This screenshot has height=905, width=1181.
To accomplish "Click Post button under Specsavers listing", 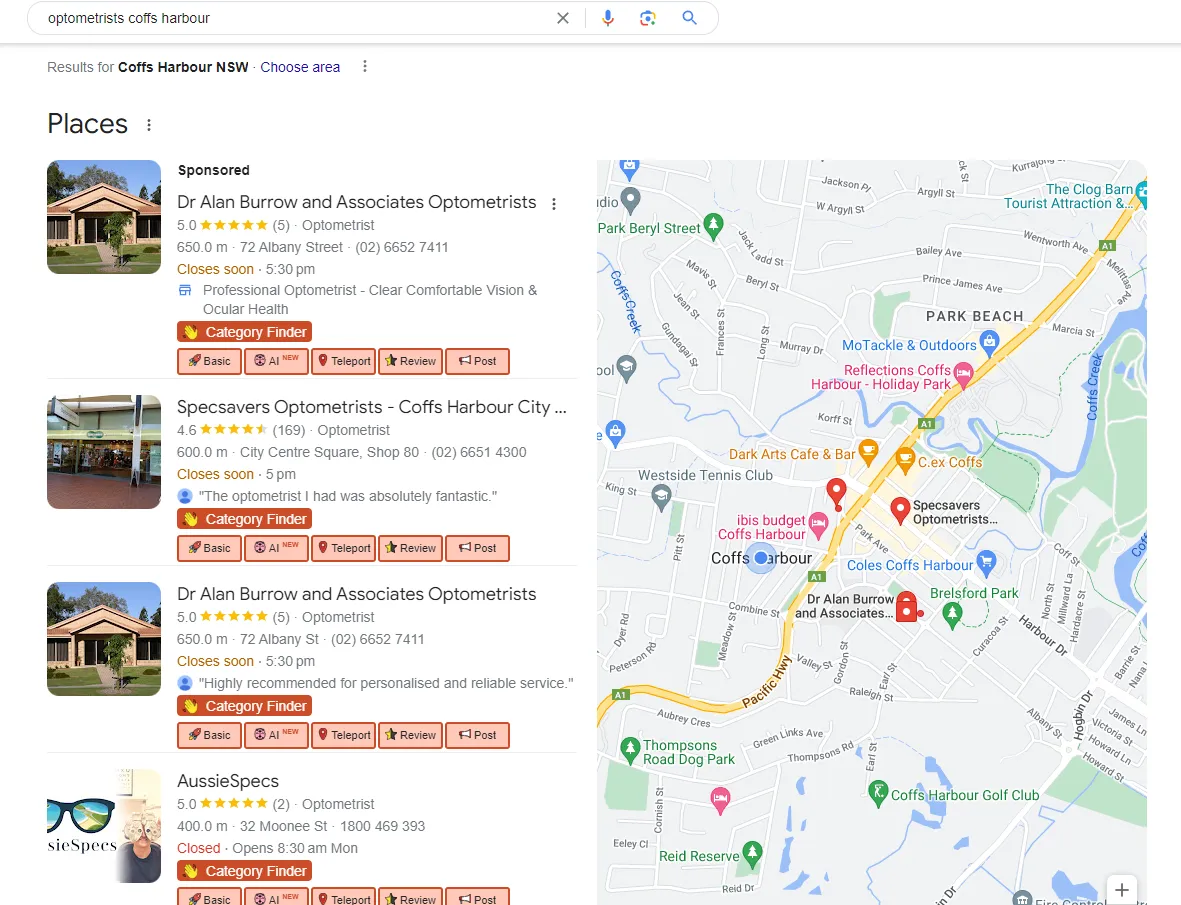I will point(478,548).
